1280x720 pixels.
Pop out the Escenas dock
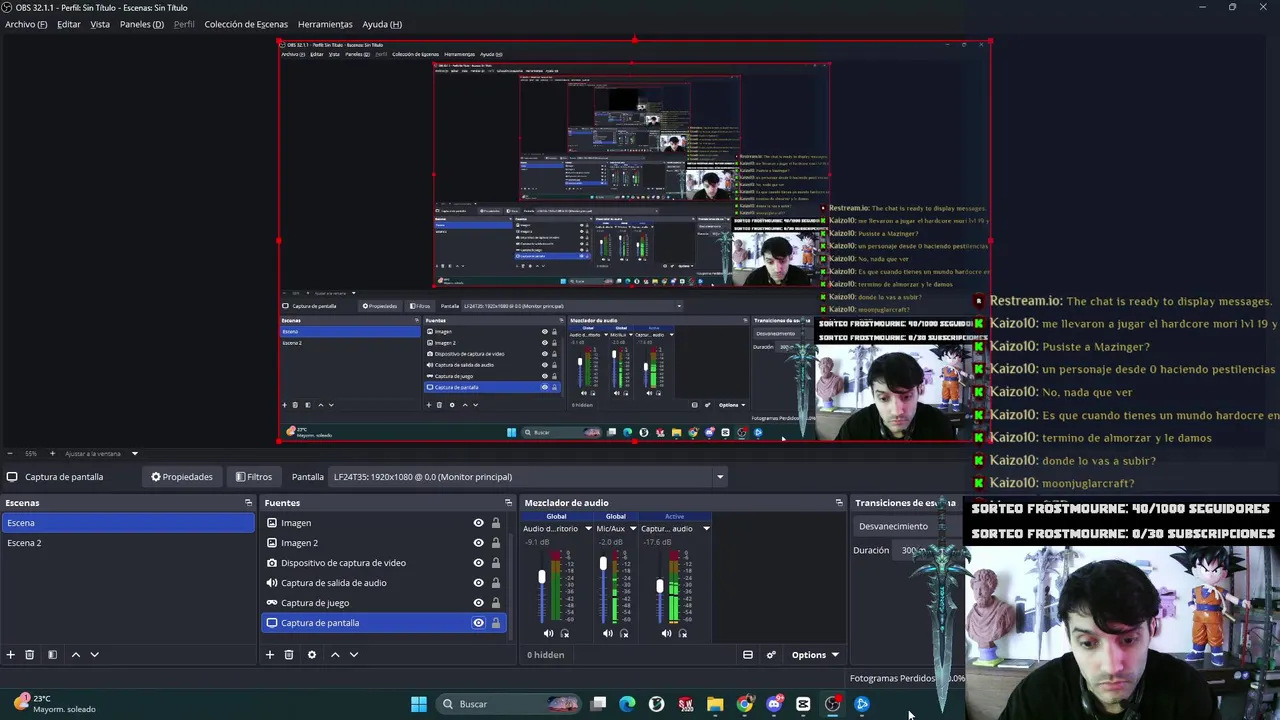(248, 503)
